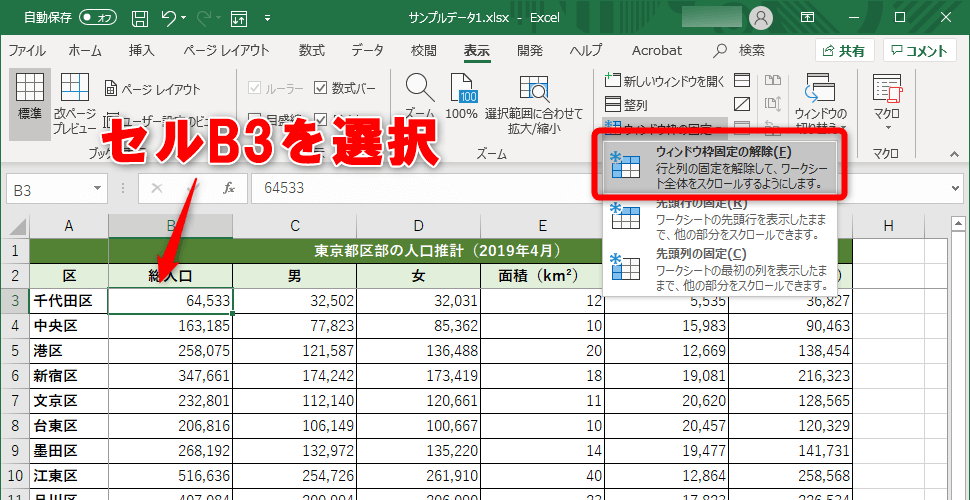Viewport: 970px width, 500px height.
Task: Toggle the 数式バー checkbox
Action: (x=320, y=88)
